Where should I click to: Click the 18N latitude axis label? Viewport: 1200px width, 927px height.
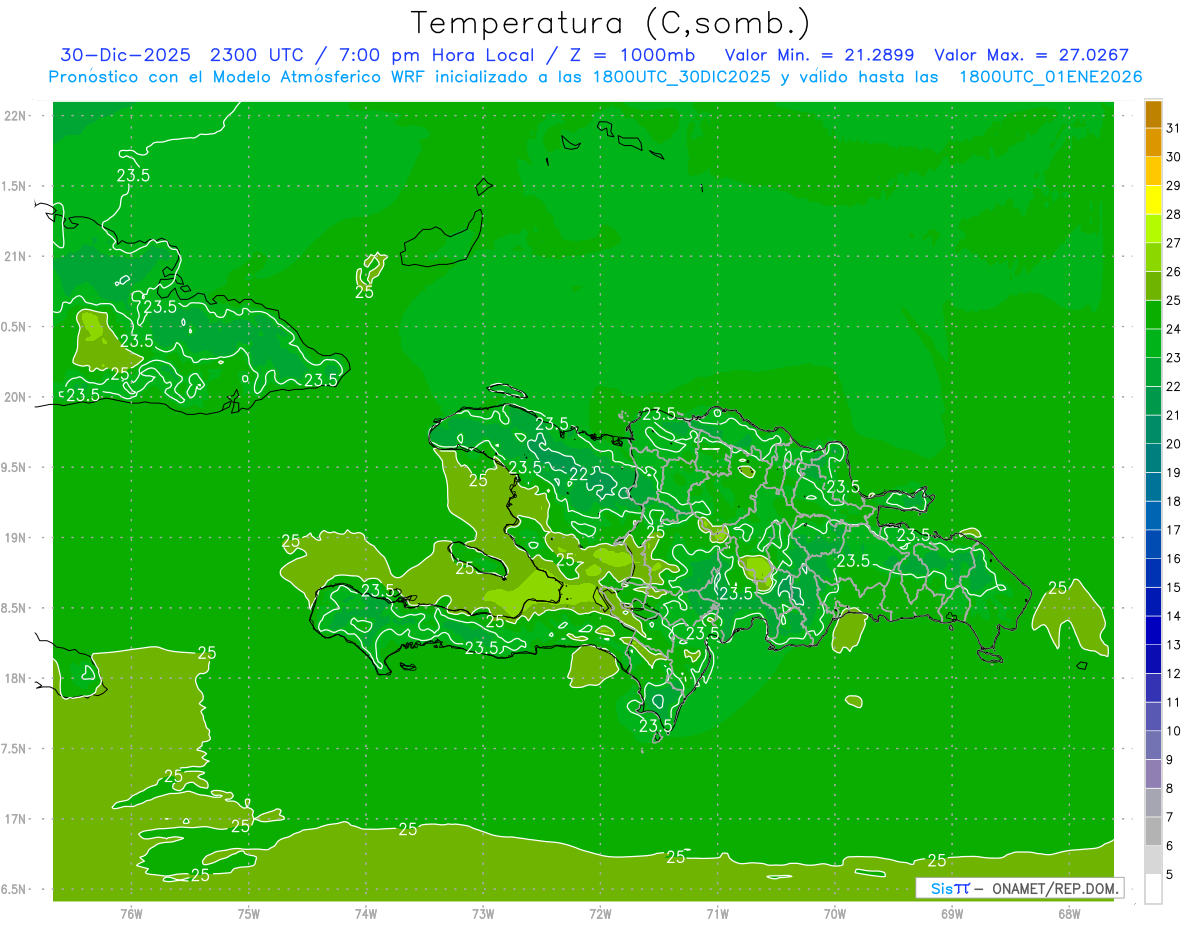click(15, 679)
